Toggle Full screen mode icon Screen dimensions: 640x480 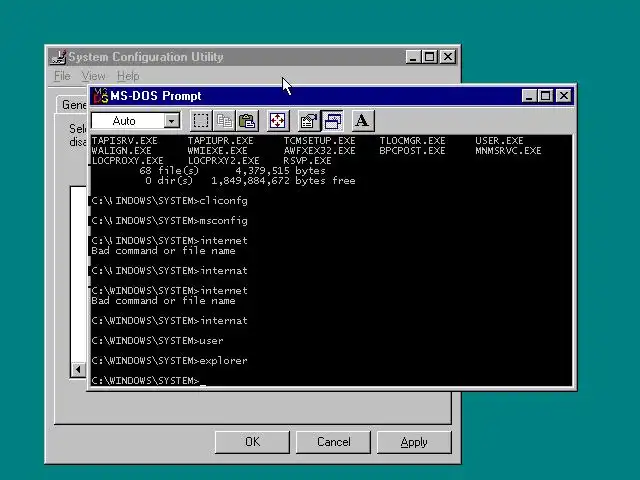278,121
